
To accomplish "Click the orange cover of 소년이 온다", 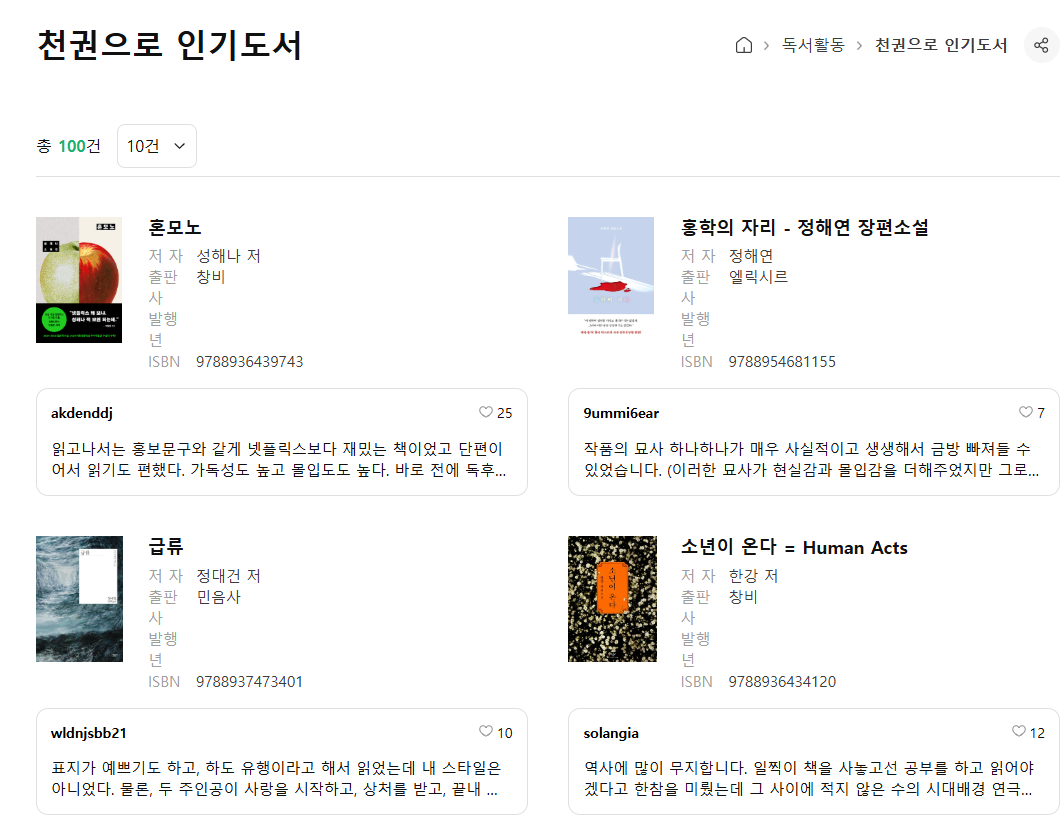I will [612, 599].
